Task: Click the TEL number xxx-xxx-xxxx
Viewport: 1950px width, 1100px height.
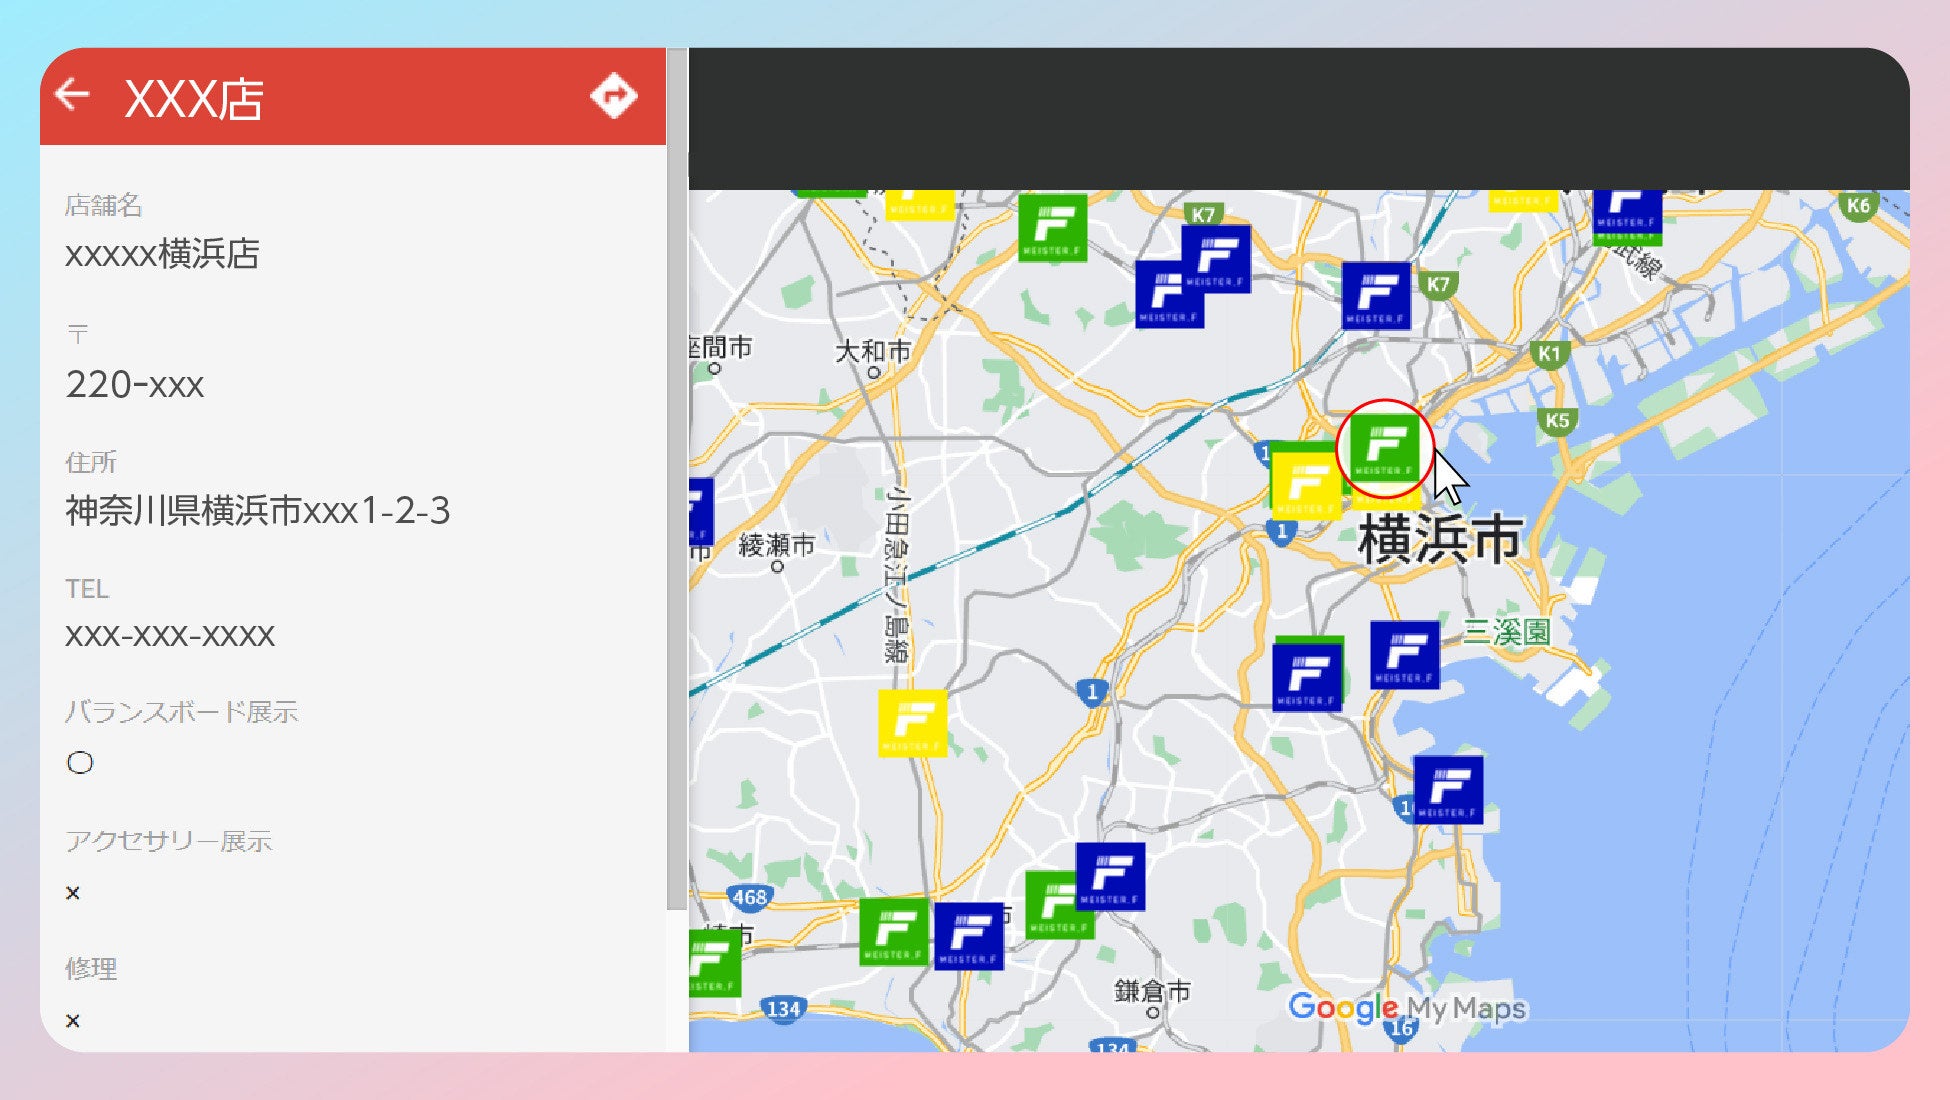Action: click(x=170, y=636)
